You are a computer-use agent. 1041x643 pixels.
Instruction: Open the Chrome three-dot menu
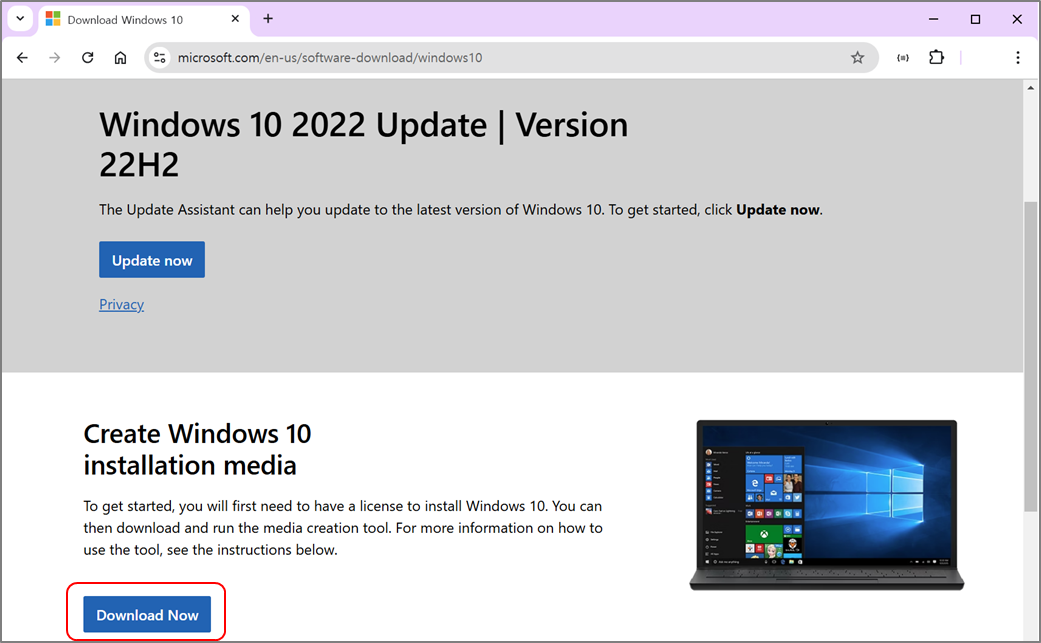(x=1018, y=58)
